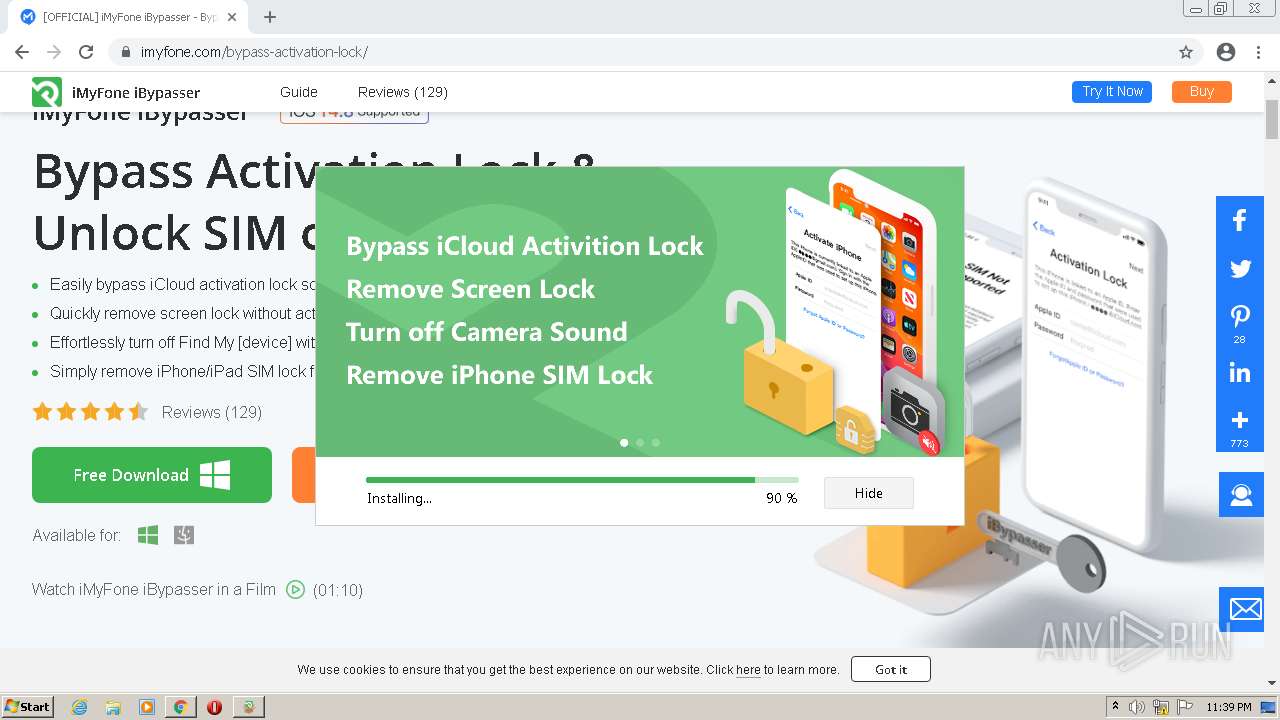This screenshot has height=720, width=1280.
Task: Play the iBypasser film video icon
Action: 295,590
